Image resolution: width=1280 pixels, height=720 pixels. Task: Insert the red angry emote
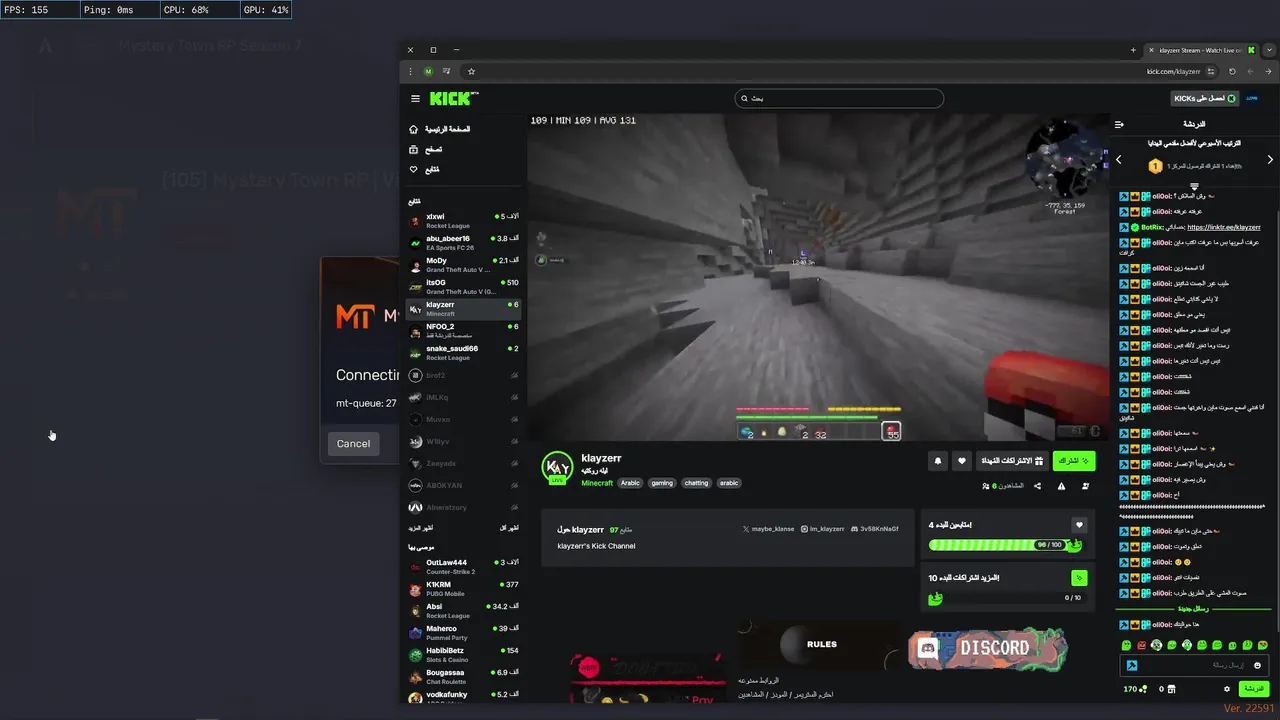coord(1141,646)
